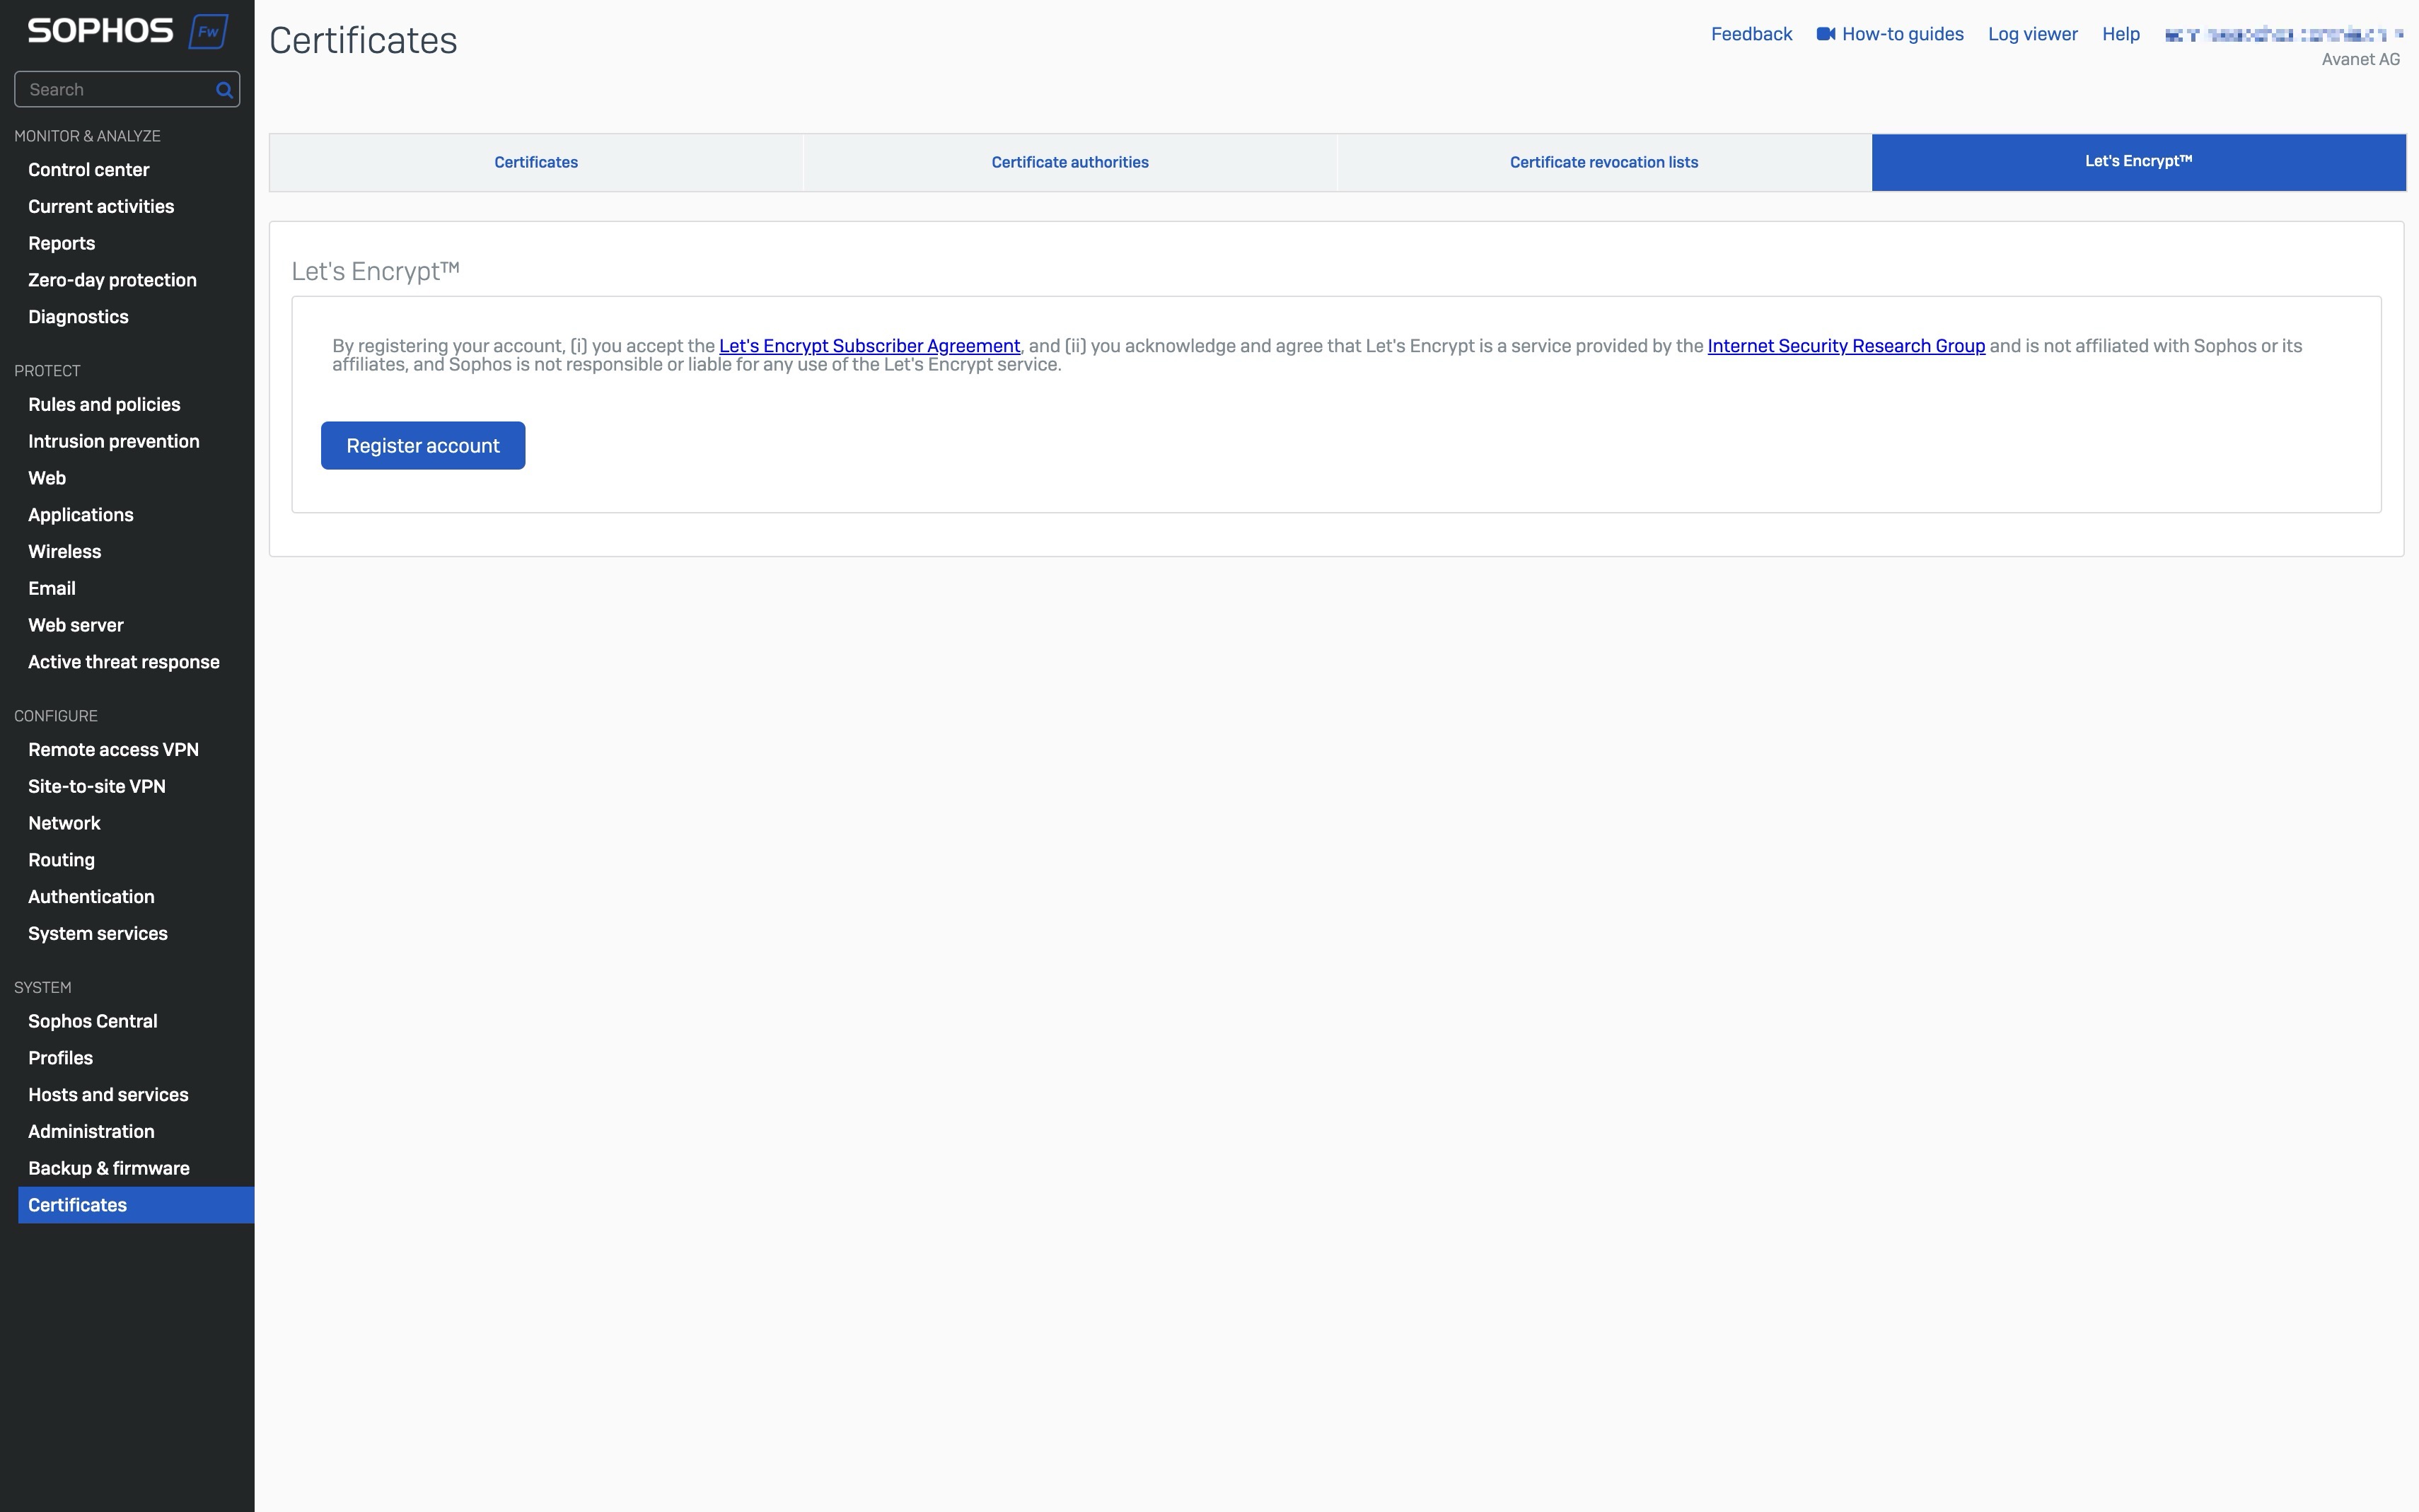Click the Sophos Fw logo badge
Image resolution: width=2419 pixels, height=1512 pixels.
[208, 31]
